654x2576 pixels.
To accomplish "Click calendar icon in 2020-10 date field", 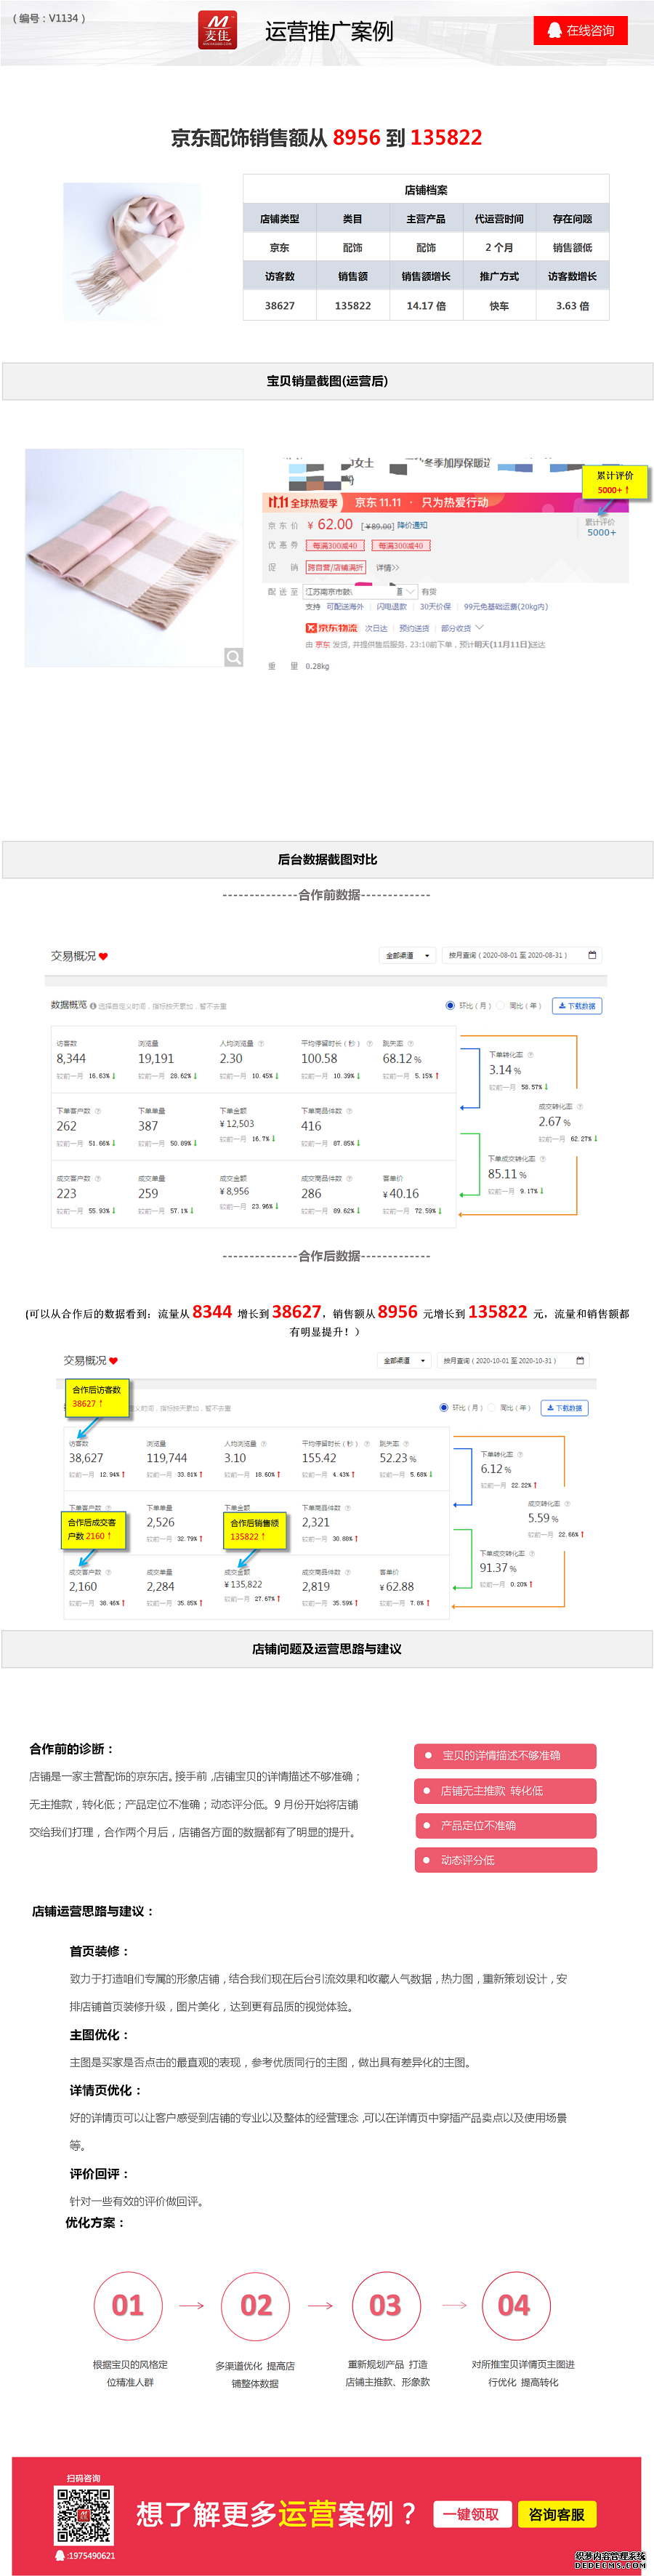I will [x=581, y=1360].
